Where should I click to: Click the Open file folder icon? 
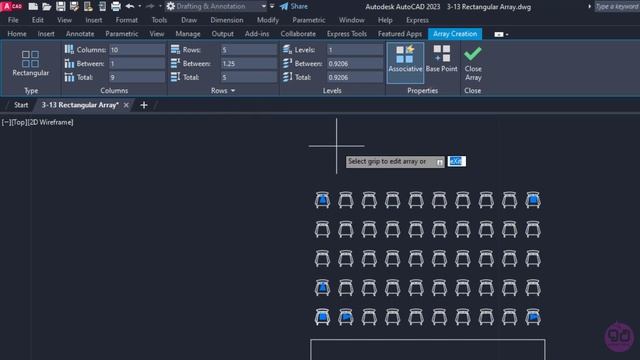[47, 6]
